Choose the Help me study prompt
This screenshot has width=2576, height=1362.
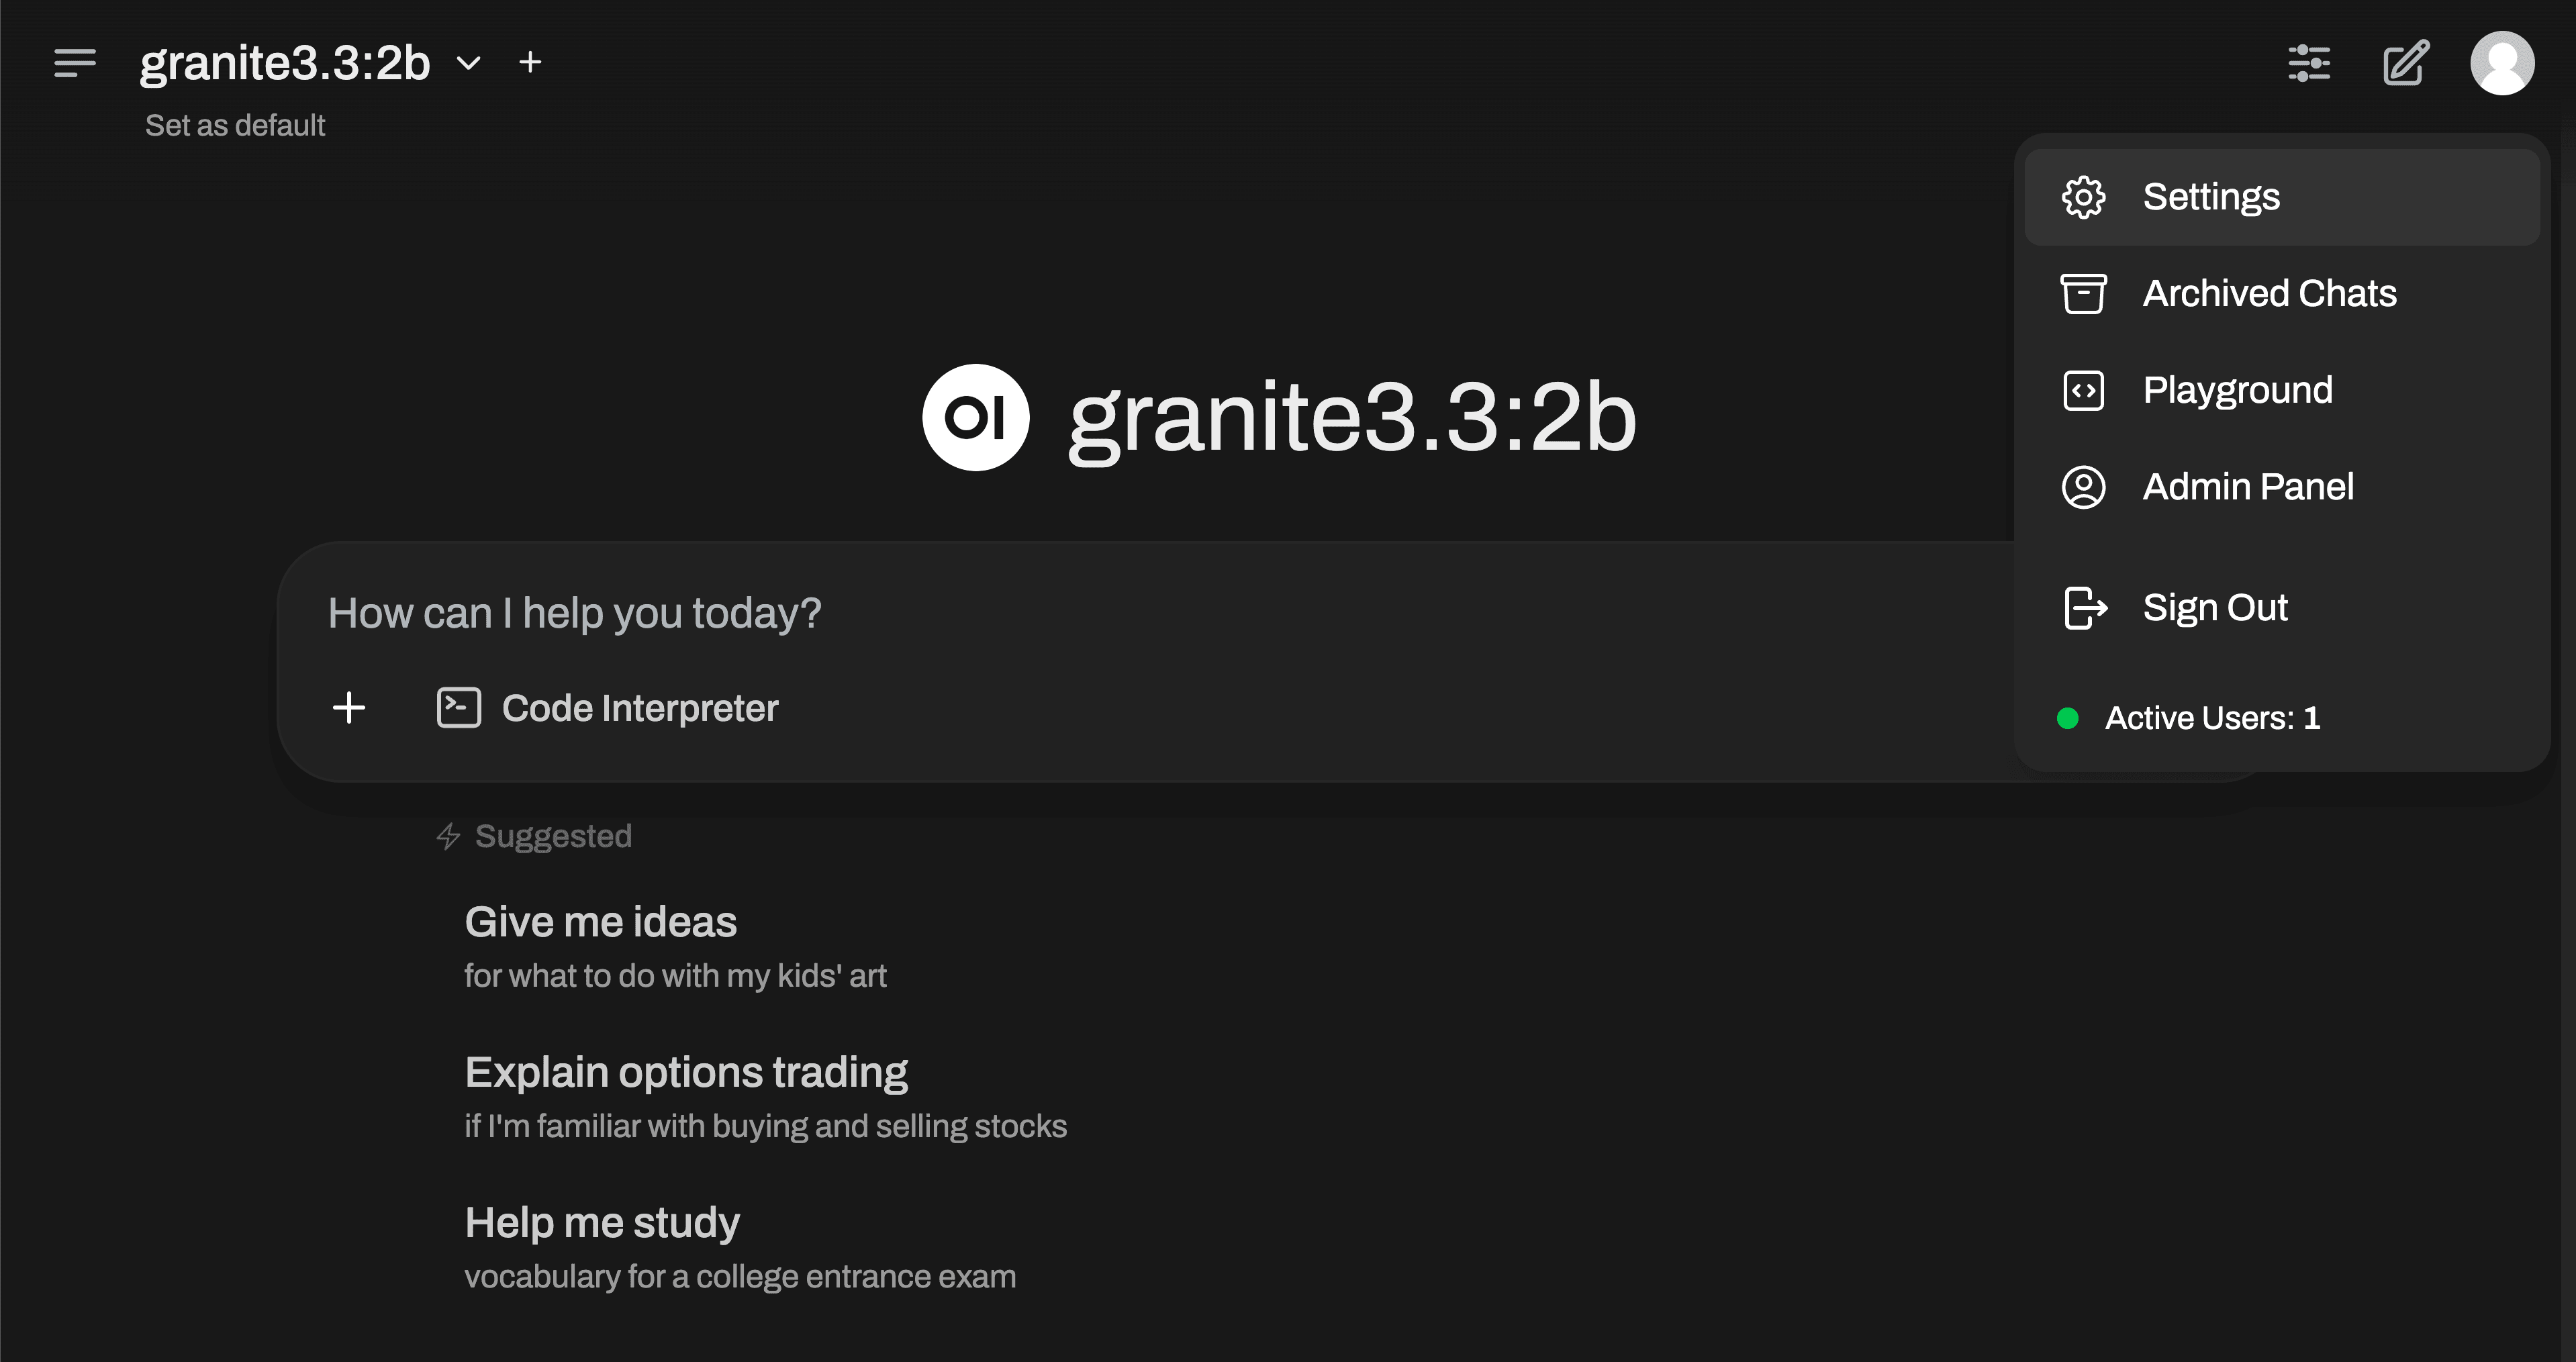[602, 1221]
